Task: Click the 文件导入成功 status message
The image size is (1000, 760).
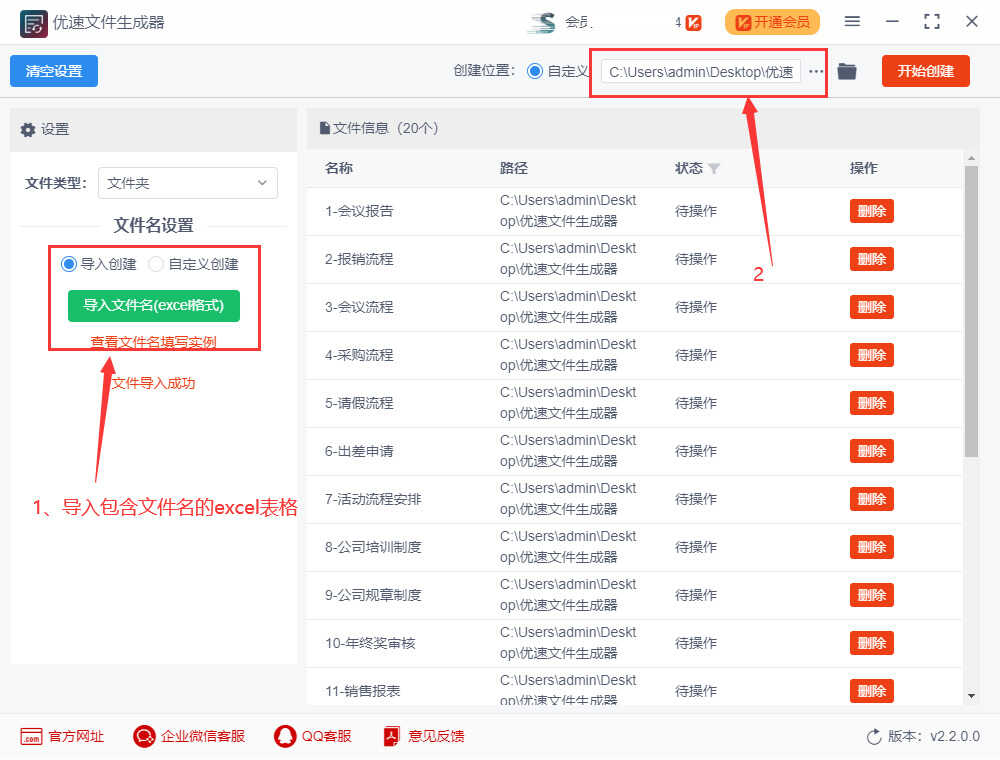Action: (154, 383)
